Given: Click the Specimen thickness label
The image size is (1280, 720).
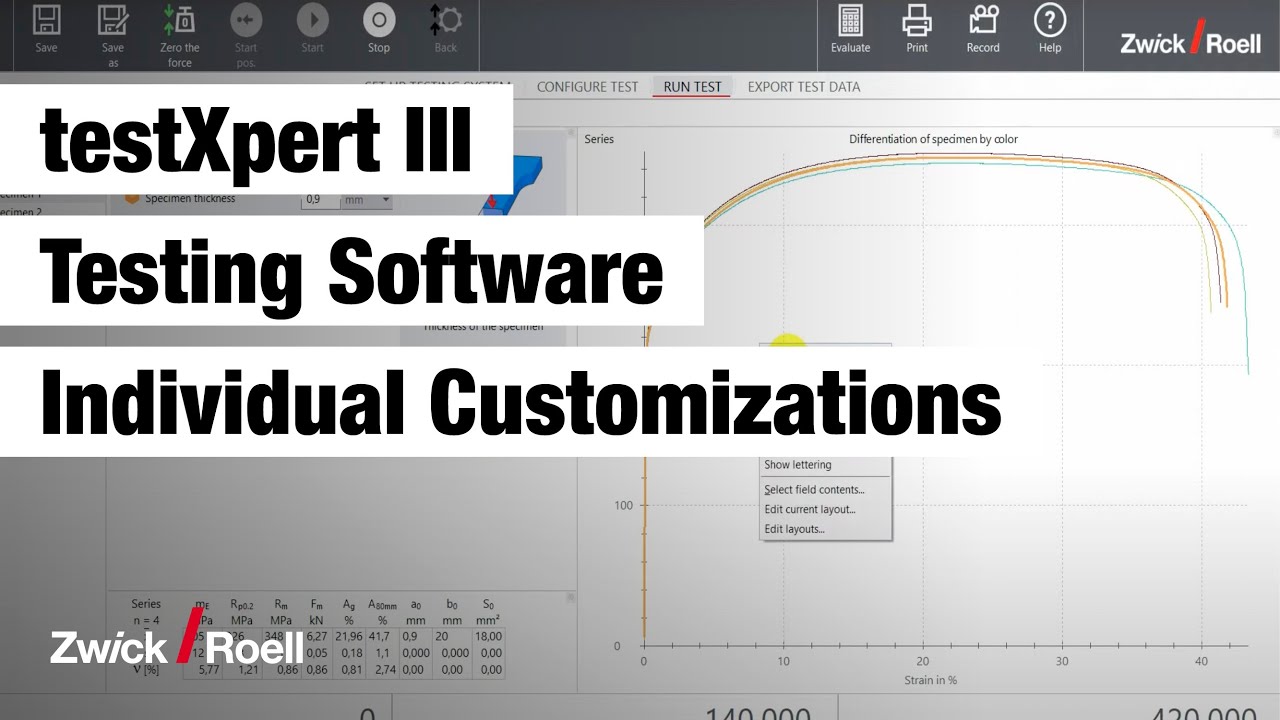Looking at the screenshot, I should tap(190, 199).
